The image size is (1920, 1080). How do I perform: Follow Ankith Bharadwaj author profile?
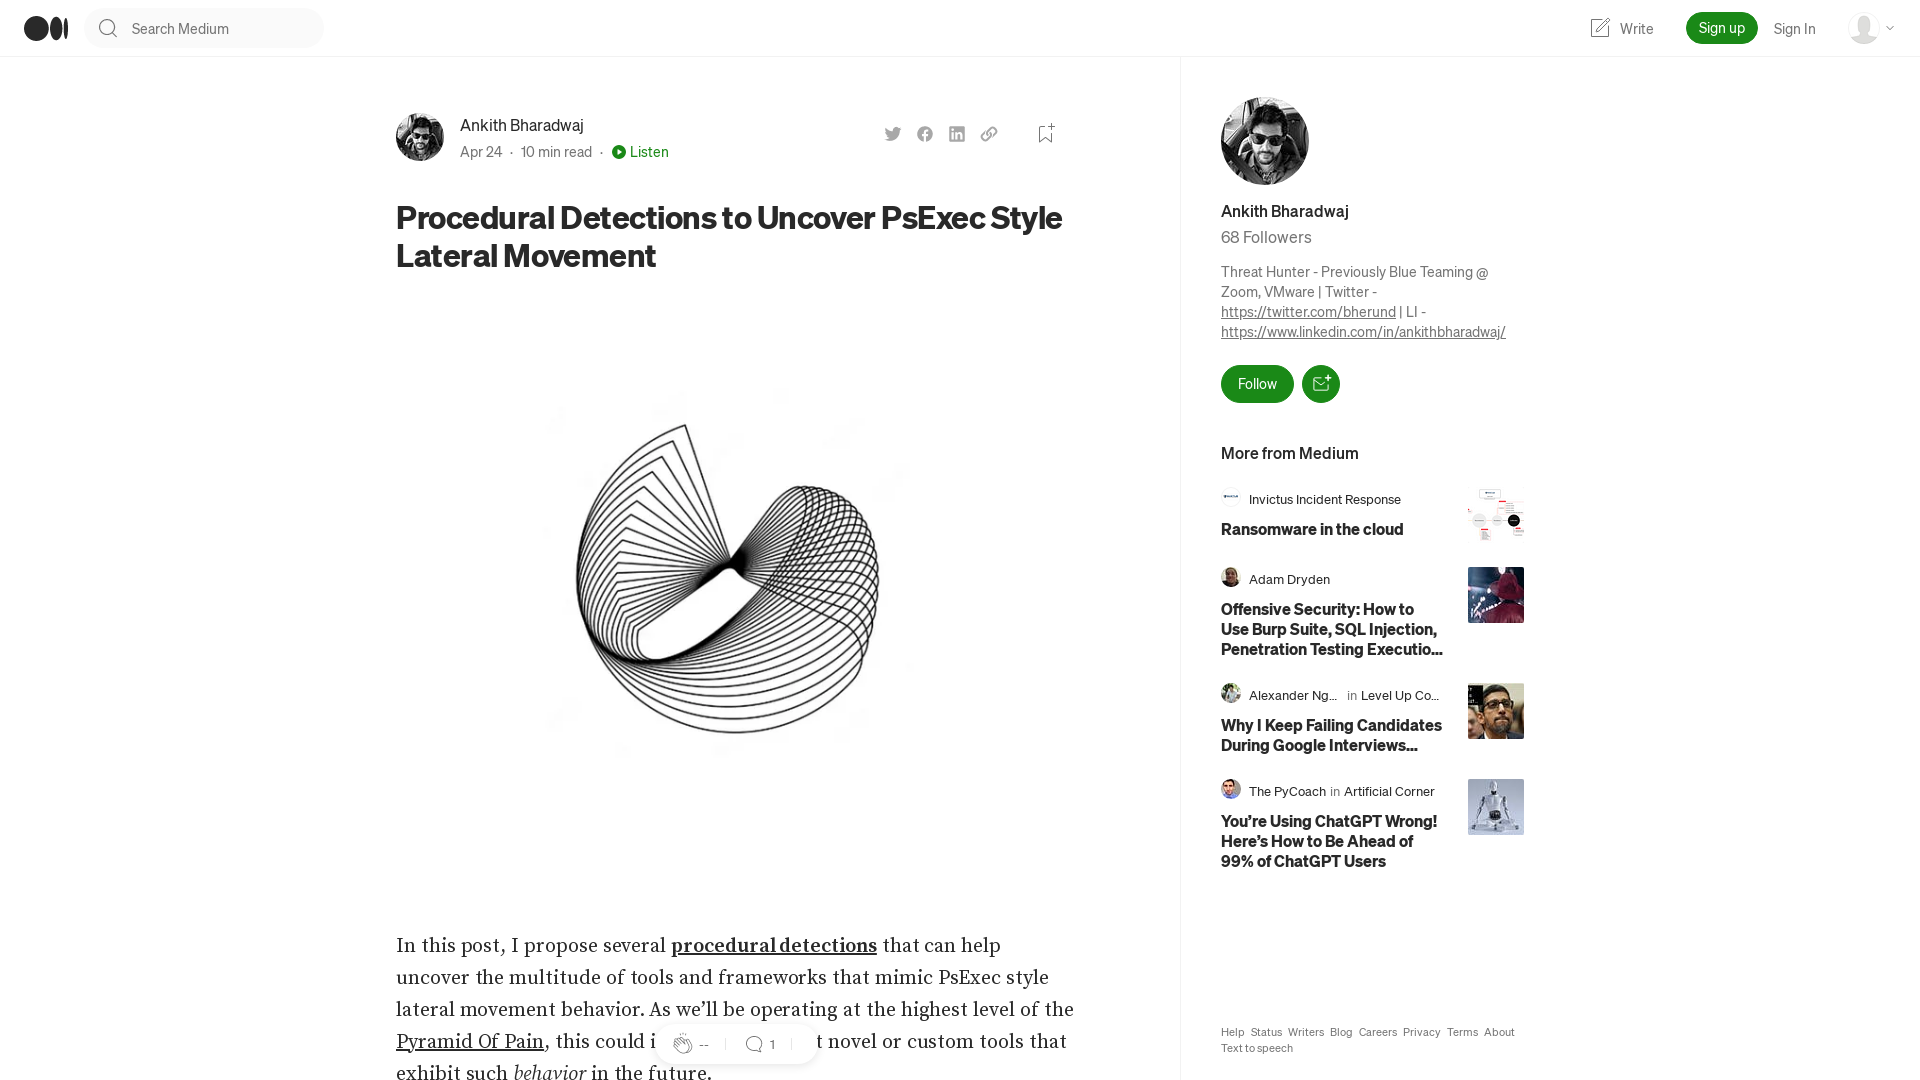[x=1257, y=382]
